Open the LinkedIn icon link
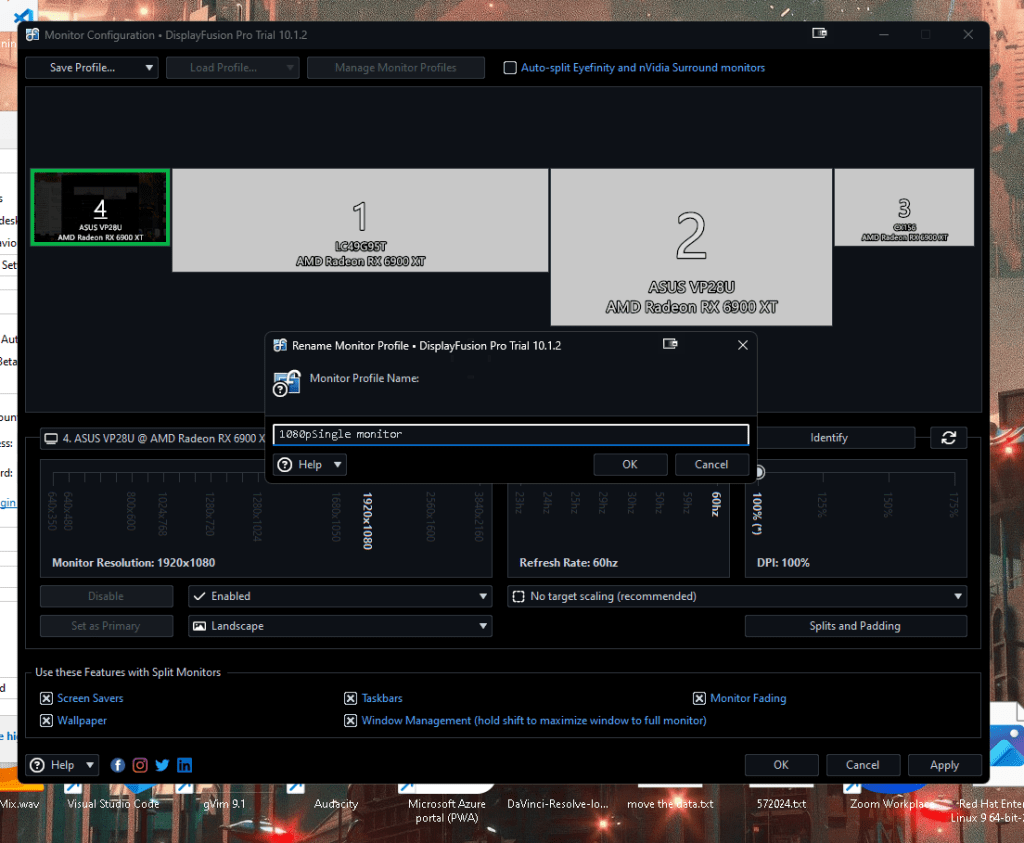 [185, 765]
